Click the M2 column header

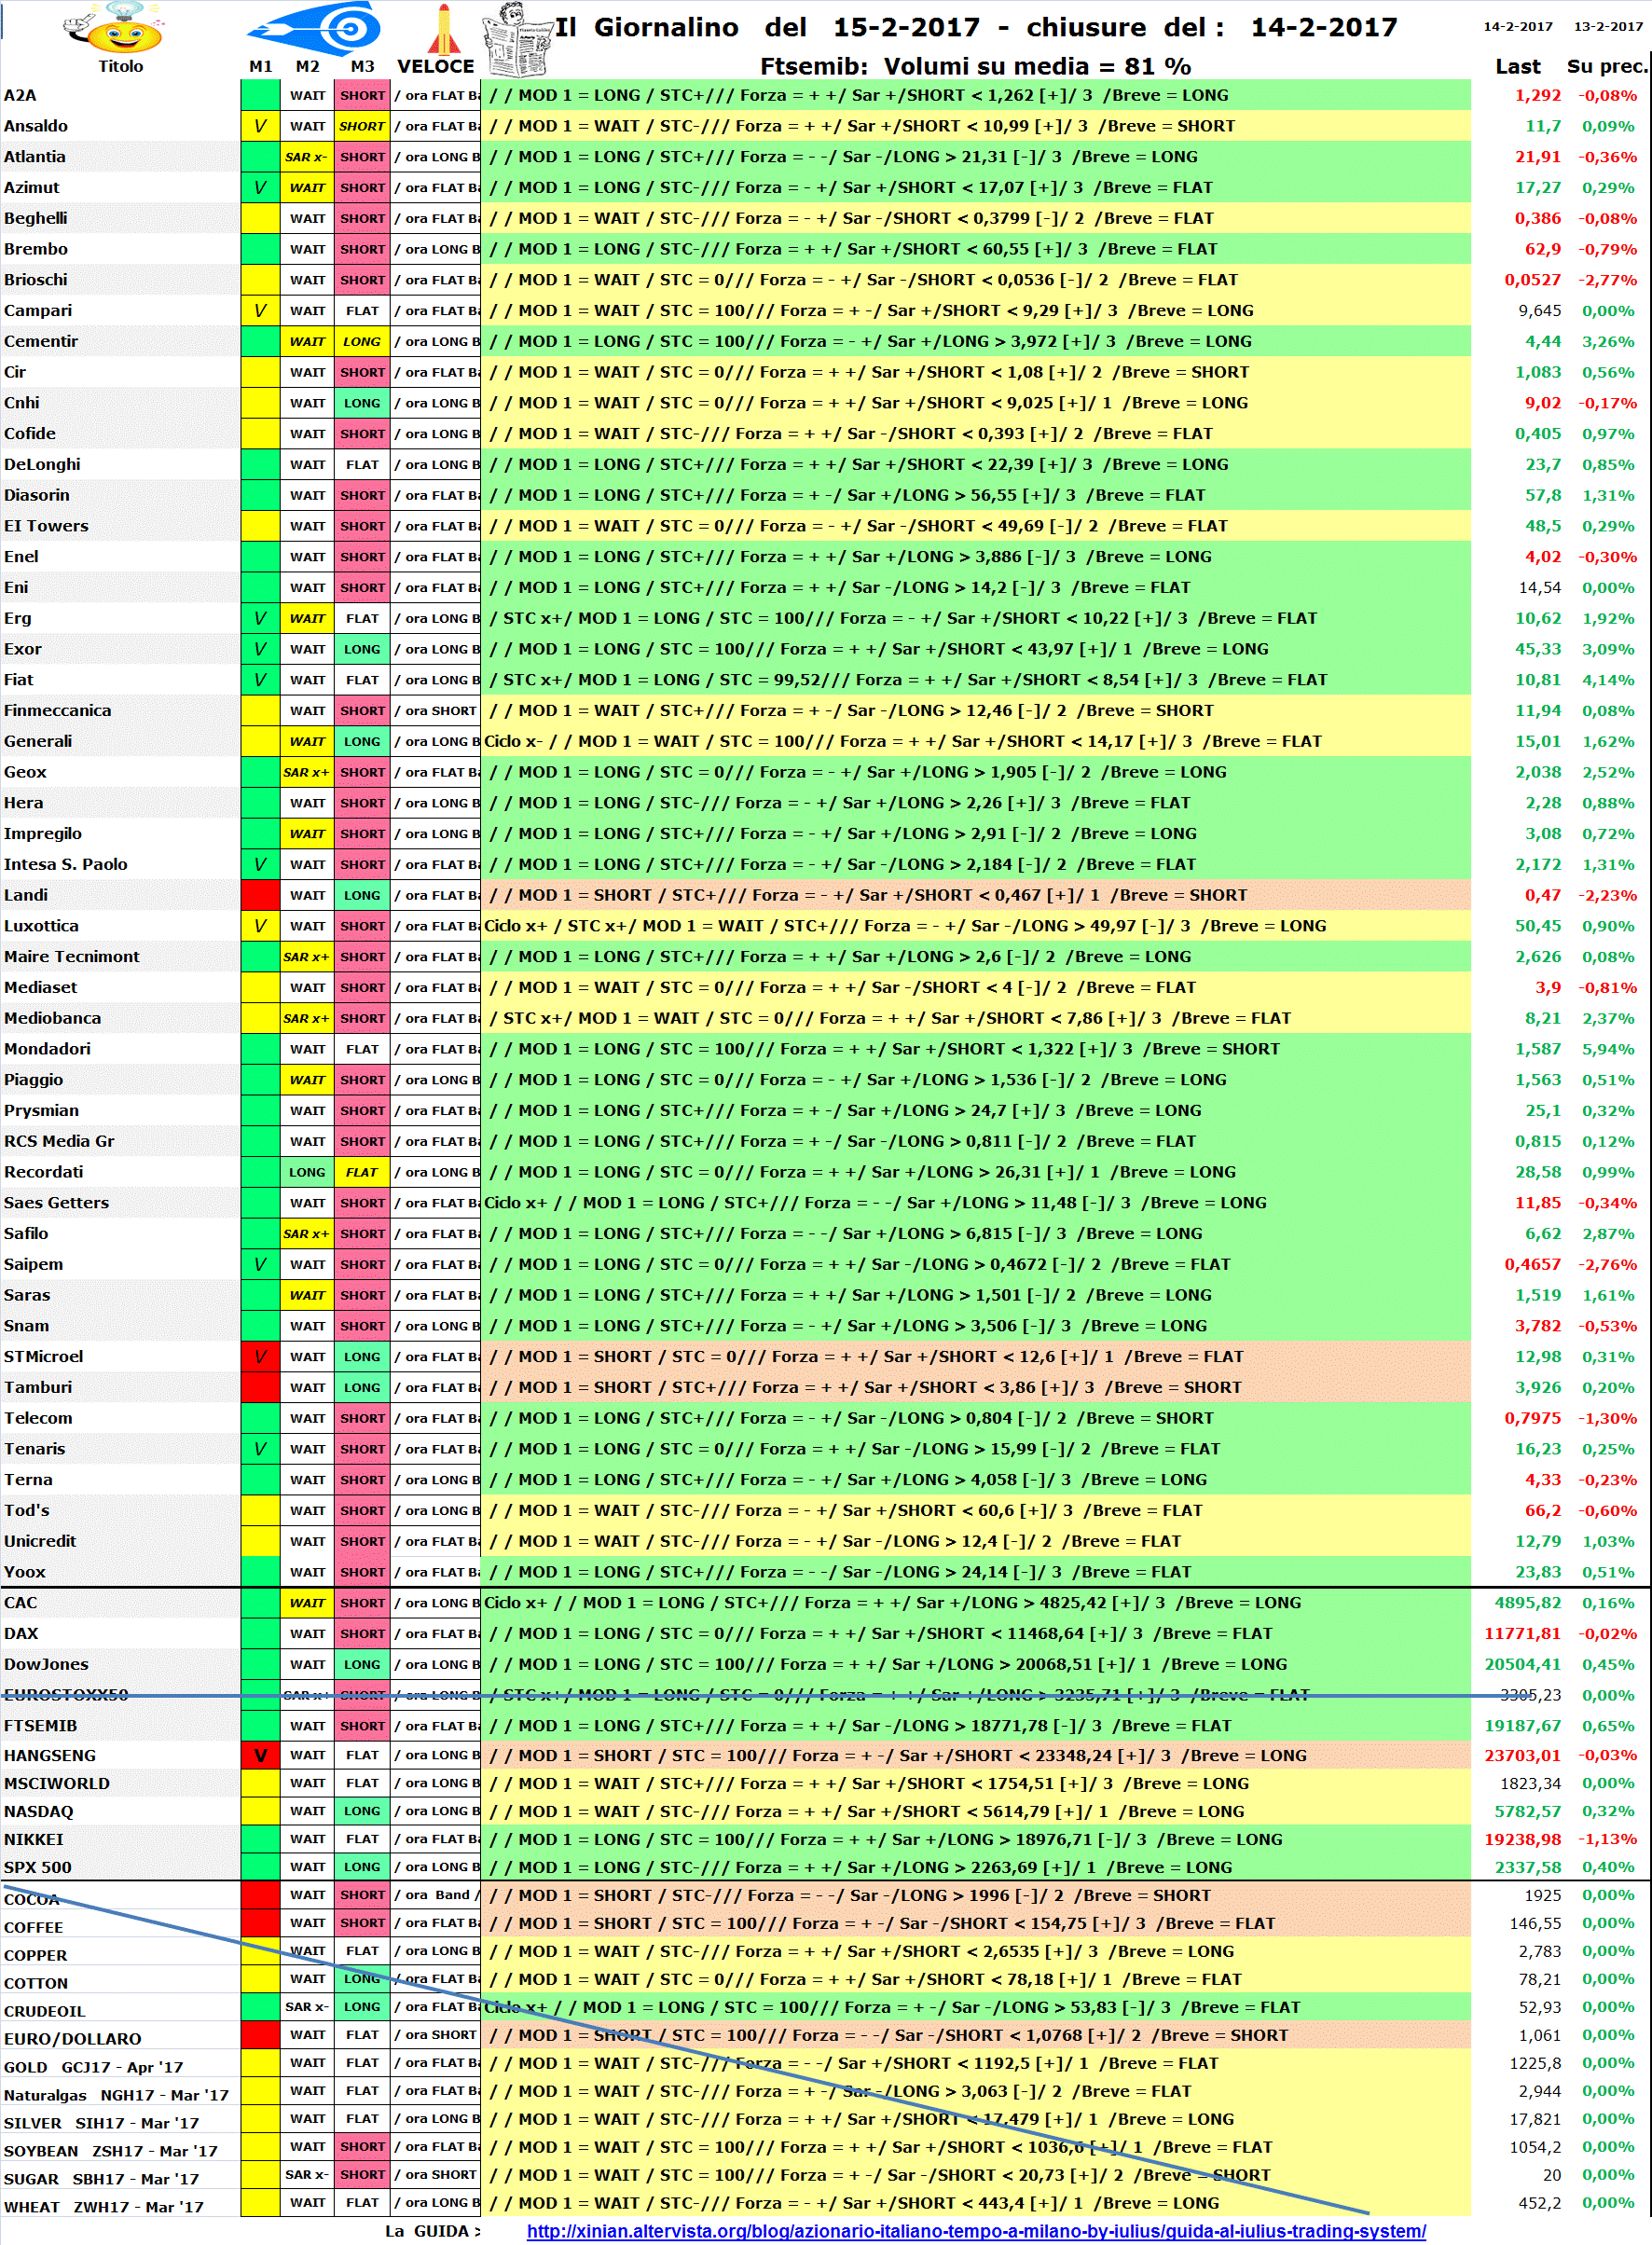pyautogui.click(x=307, y=66)
